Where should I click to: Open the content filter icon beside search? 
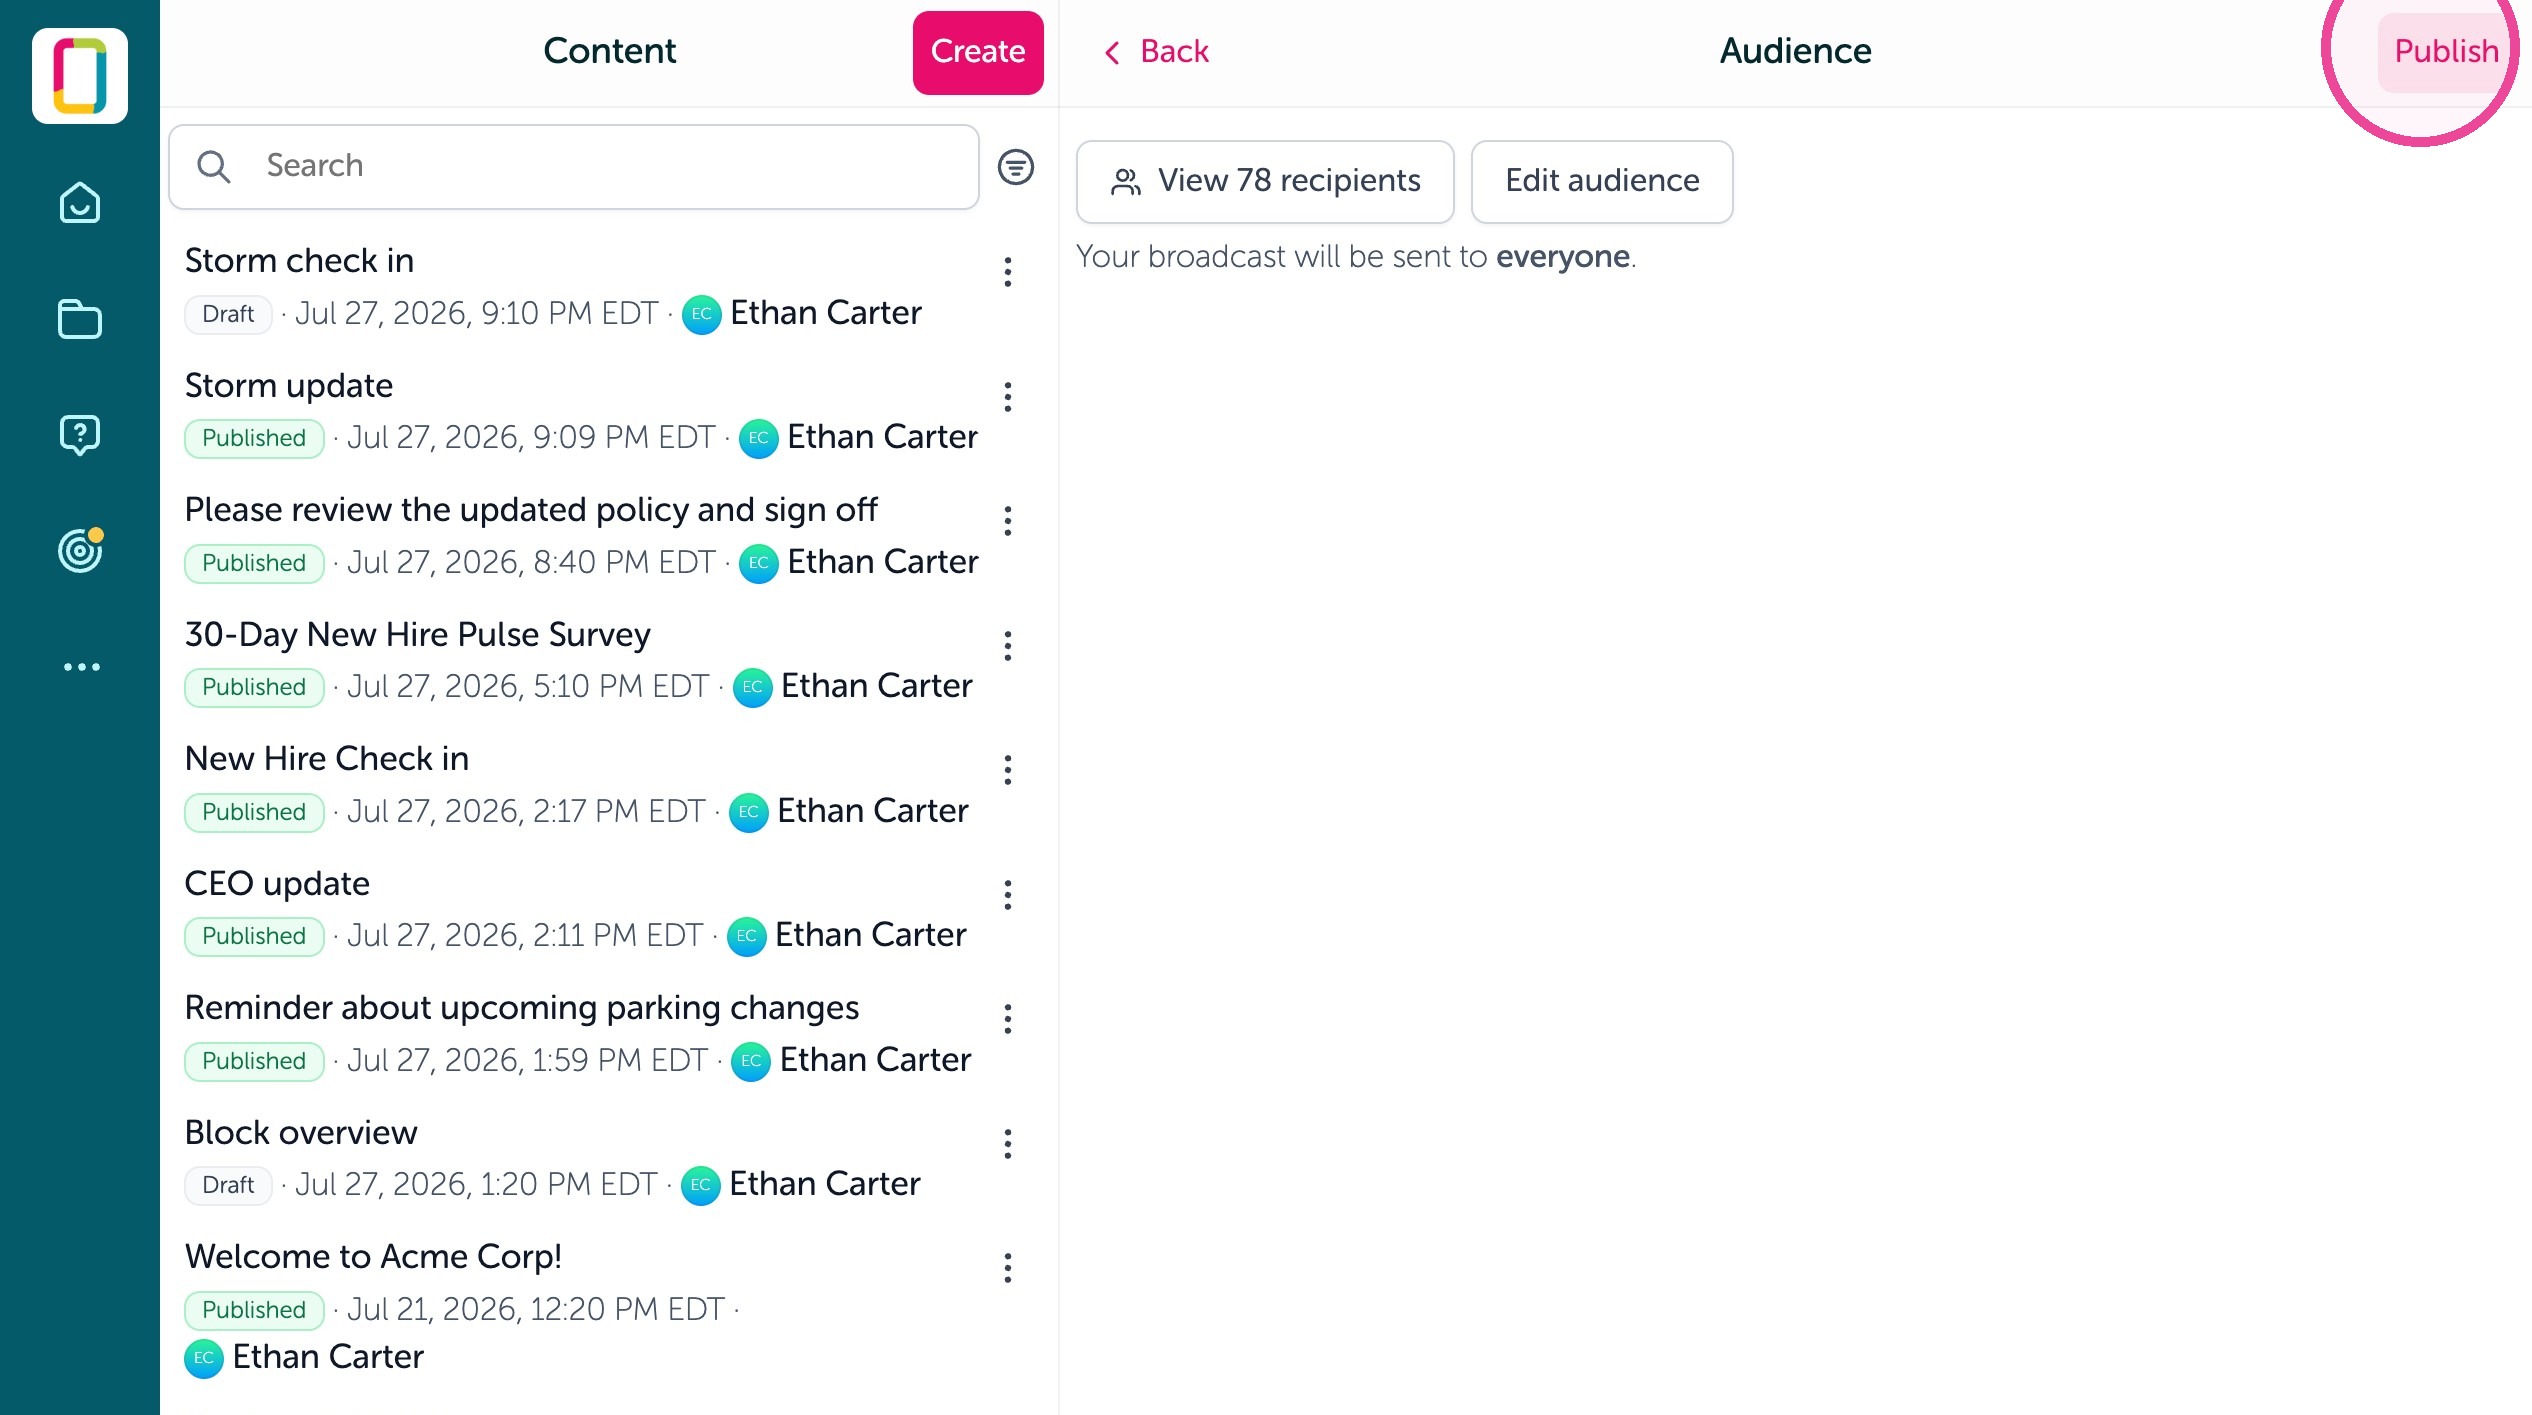(1015, 167)
